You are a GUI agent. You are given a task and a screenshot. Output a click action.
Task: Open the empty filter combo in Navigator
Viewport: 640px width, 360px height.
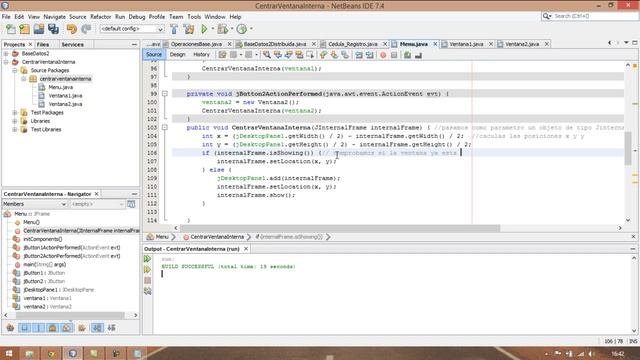97,204
